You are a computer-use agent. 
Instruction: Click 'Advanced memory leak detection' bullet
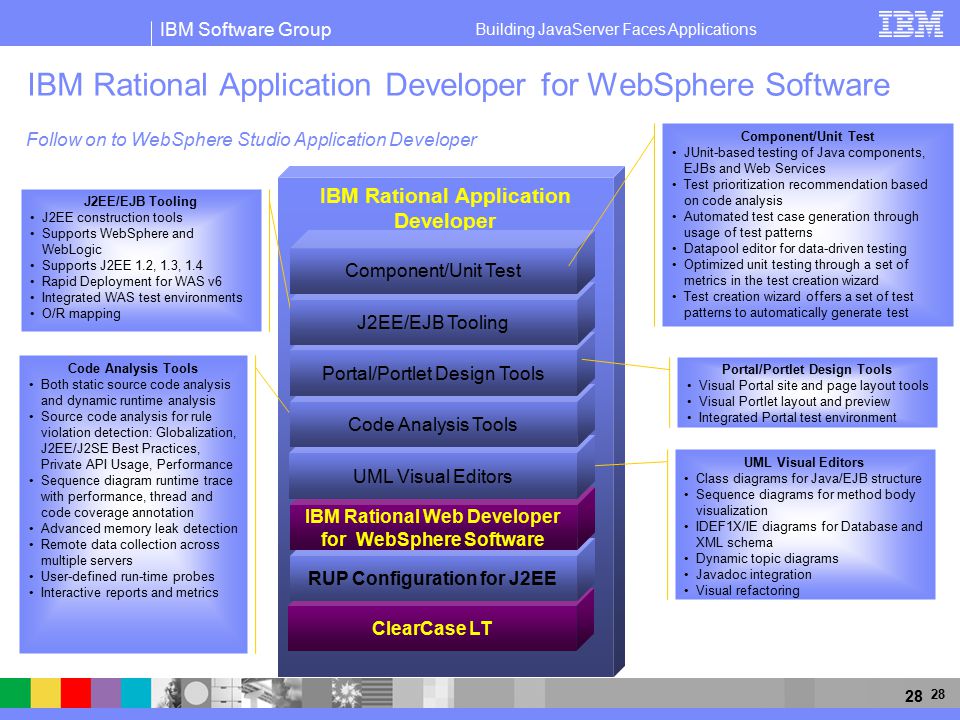139,528
